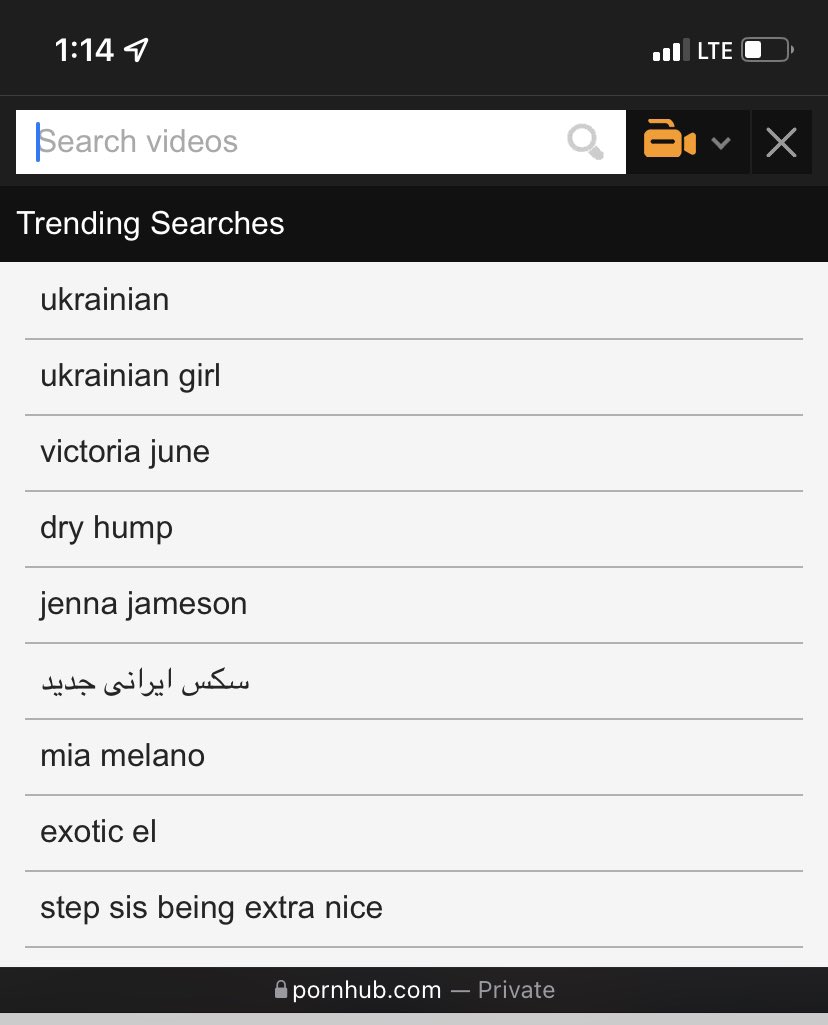Select the "jenna jameson" trending search
This screenshot has height=1025, width=828.
[143, 604]
